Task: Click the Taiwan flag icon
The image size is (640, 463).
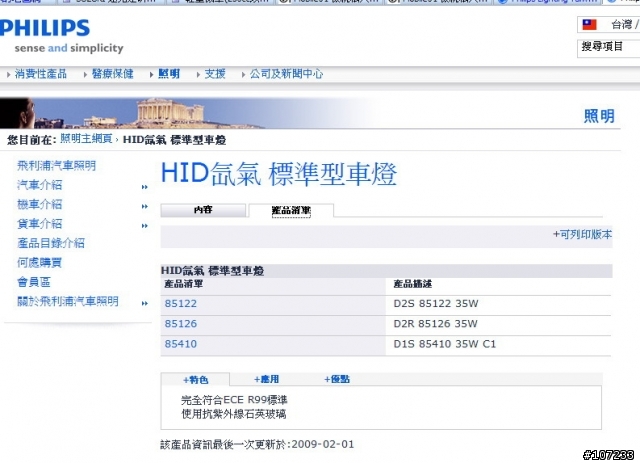Action: (x=589, y=24)
